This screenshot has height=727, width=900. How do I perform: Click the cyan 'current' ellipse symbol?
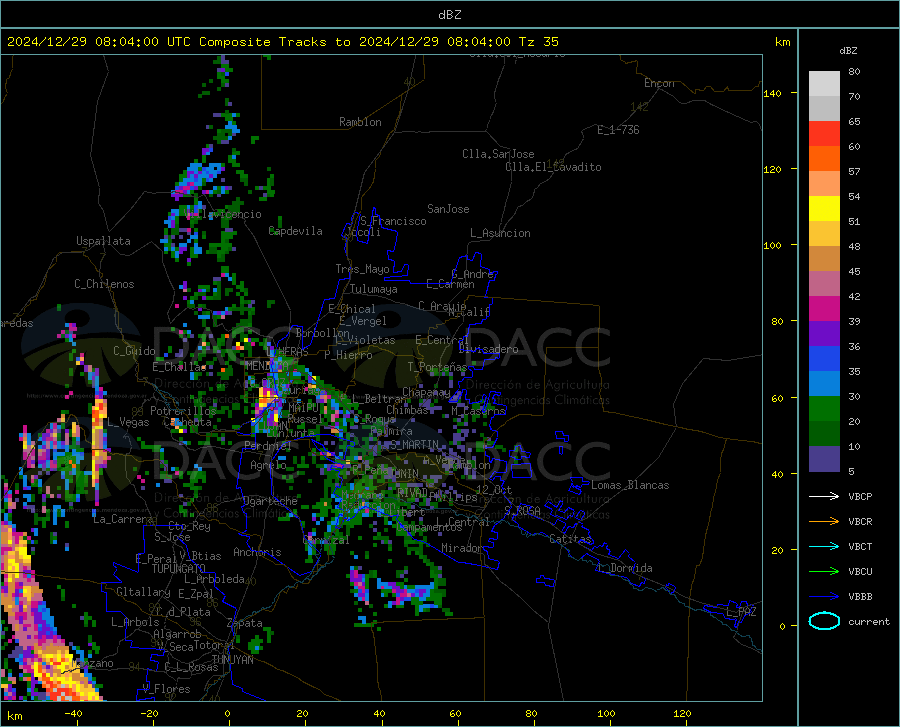coord(824,621)
